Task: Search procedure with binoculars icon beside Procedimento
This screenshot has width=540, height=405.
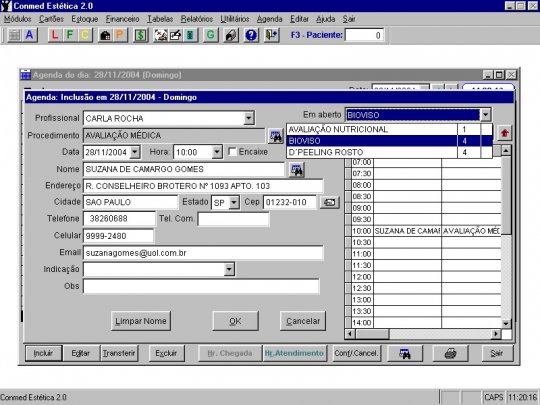Action: (x=276, y=136)
